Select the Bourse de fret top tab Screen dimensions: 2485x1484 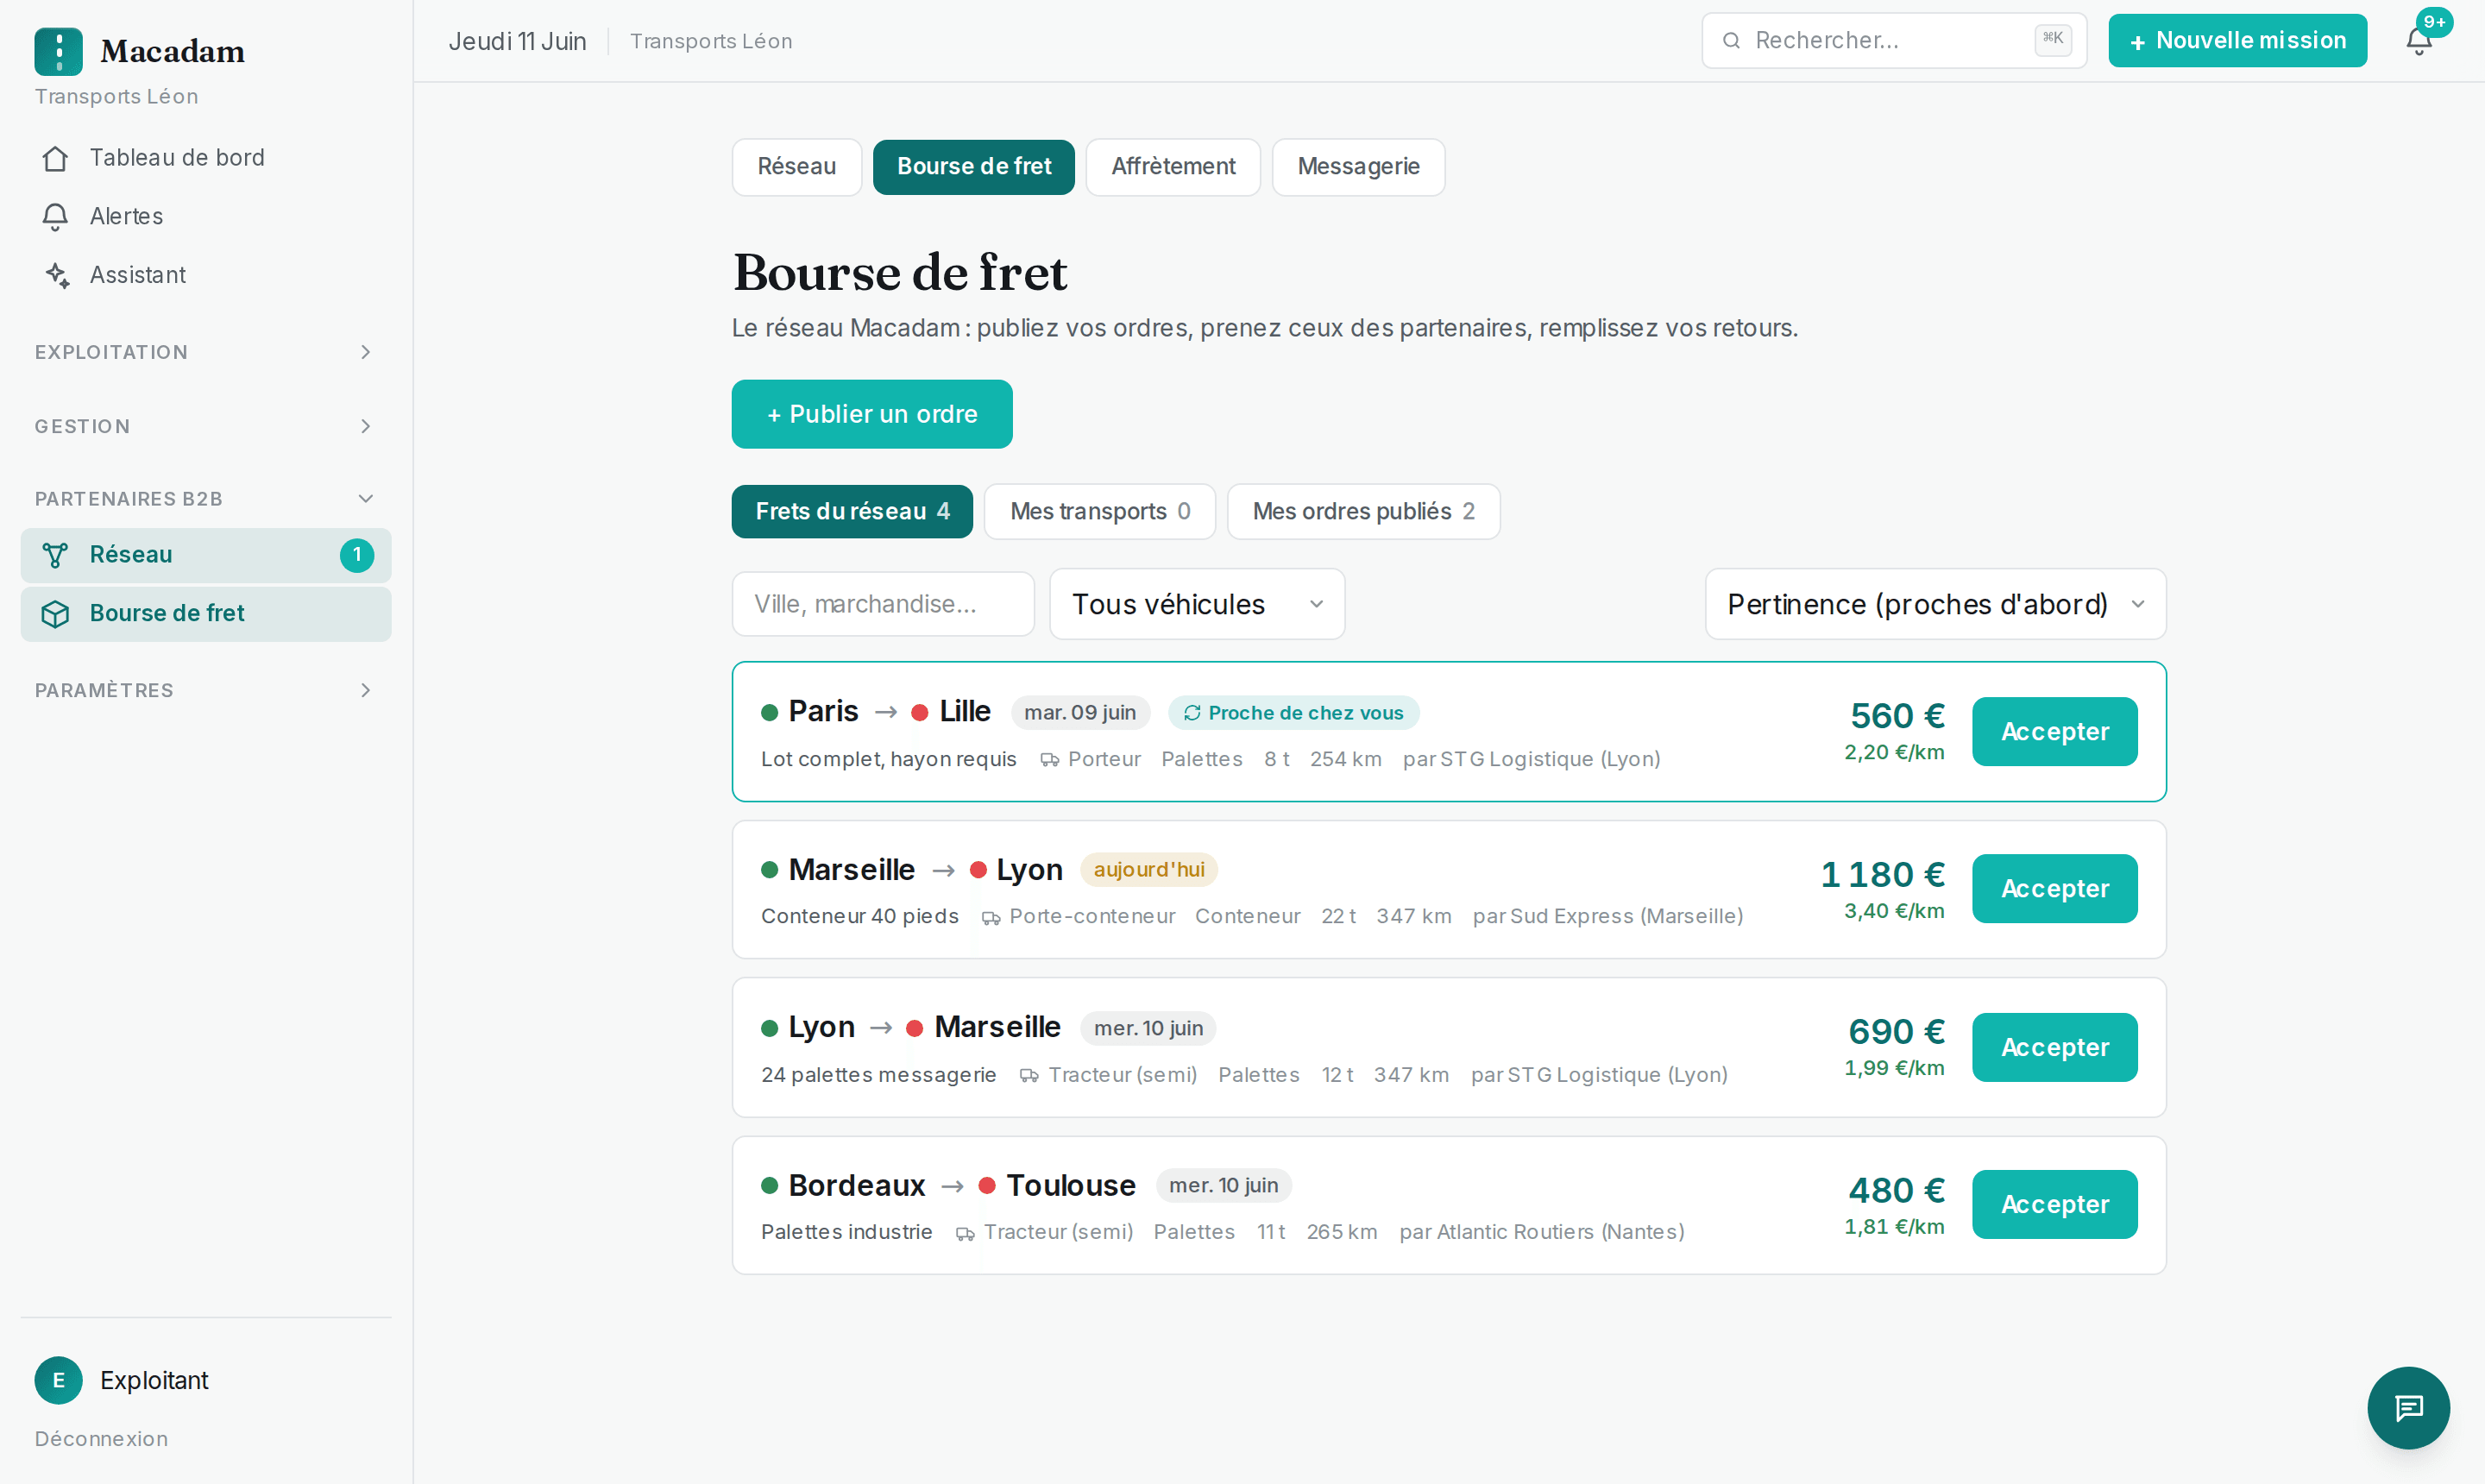coord(973,166)
